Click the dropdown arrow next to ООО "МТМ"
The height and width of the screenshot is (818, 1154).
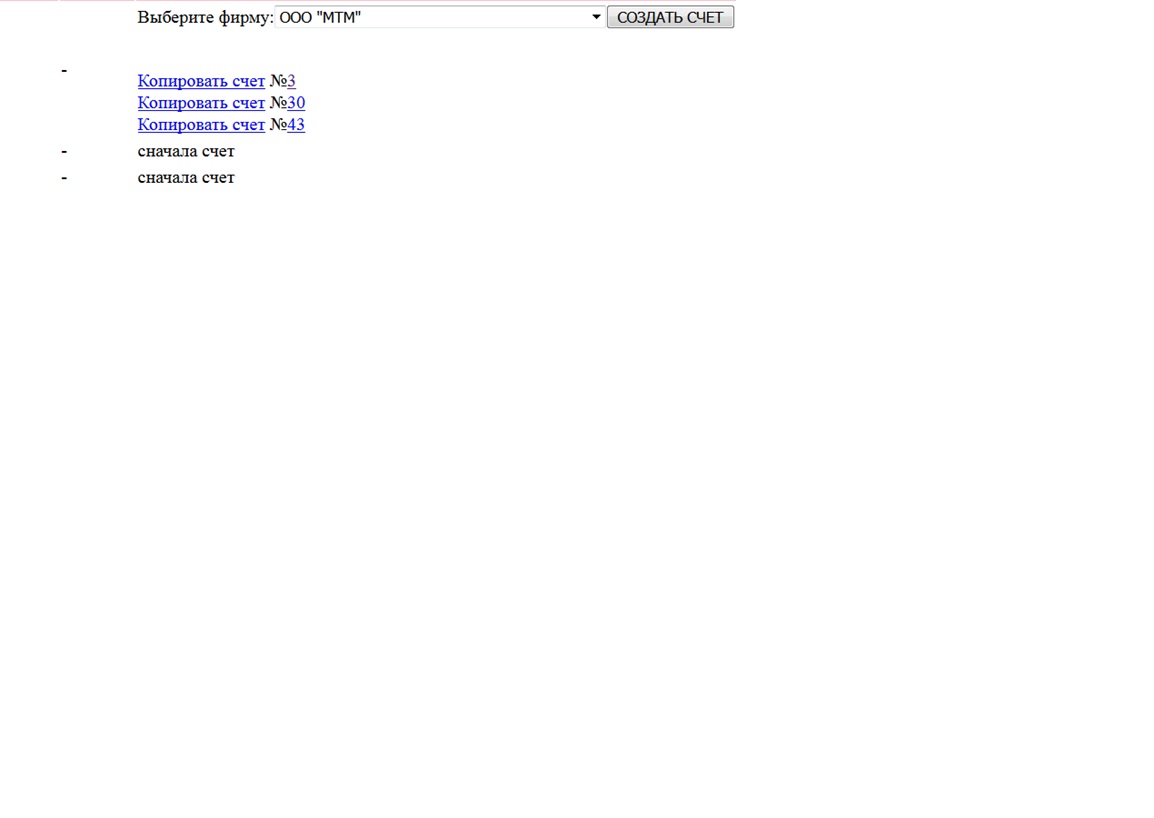pyautogui.click(x=596, y=17)
